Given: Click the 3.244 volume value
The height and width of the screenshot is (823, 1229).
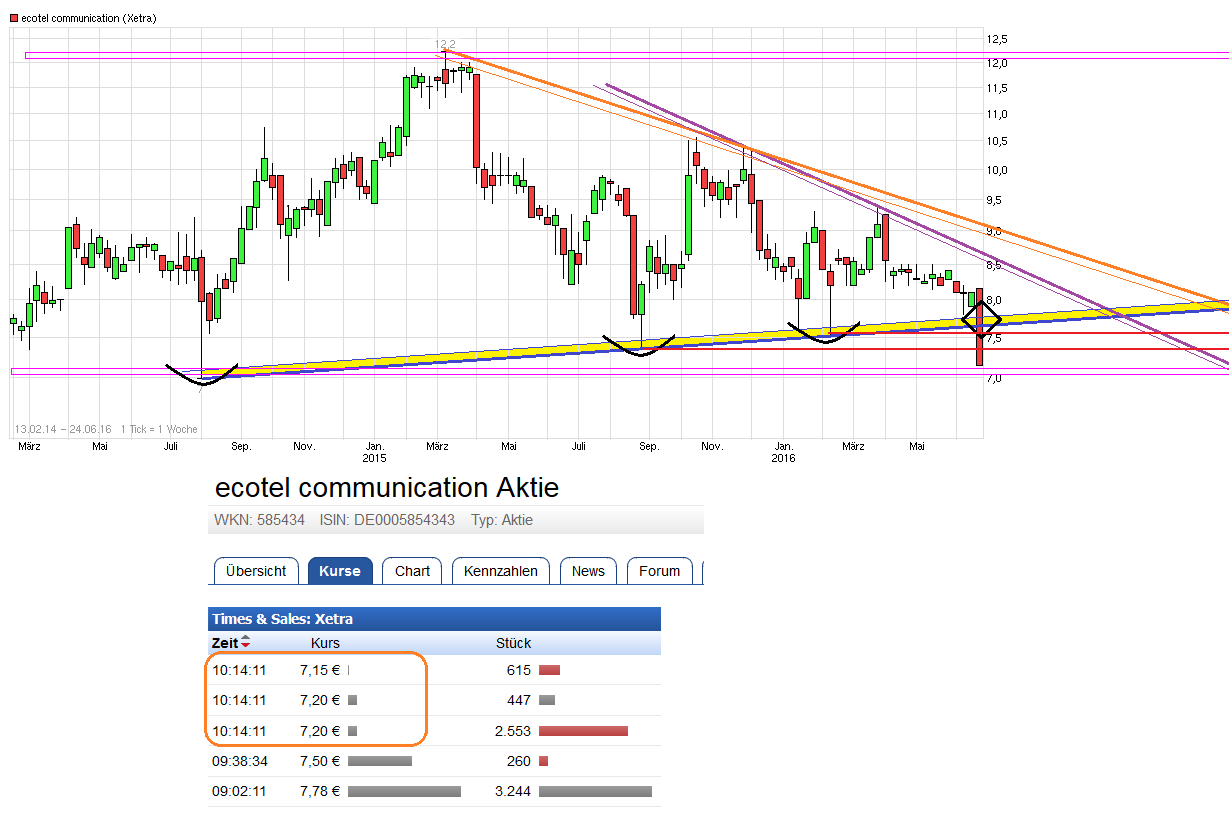Looking at the screenshot, I should point(513,791).
